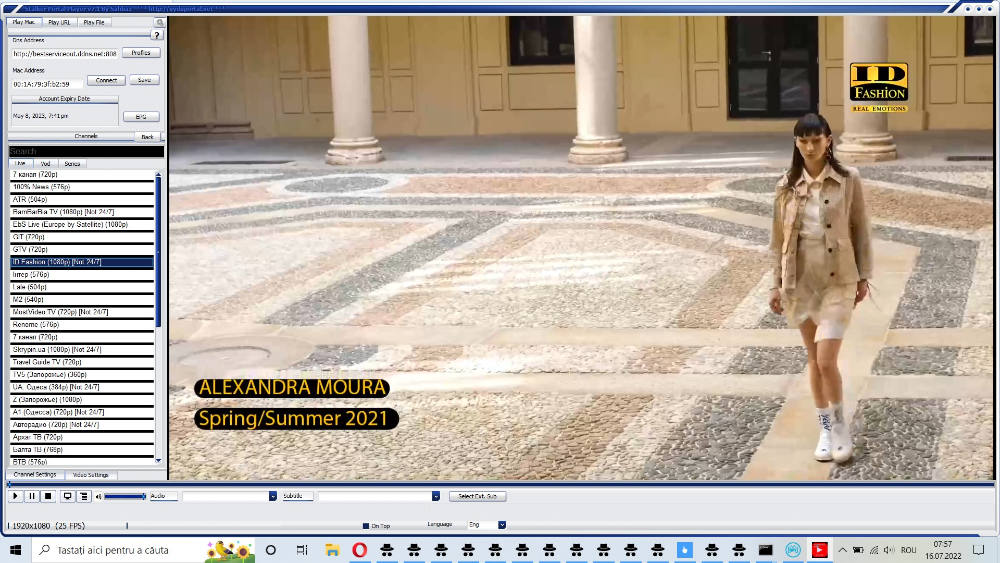Screen dimensions: 1000x563
Task: Select channel Skrypin.ua (1080p)
Action: click(x=82, y=349)
